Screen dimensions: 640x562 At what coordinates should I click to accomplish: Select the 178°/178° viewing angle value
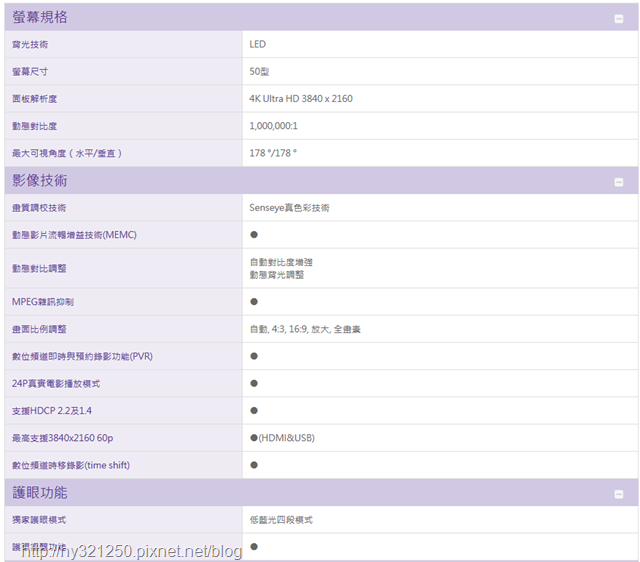[x=273, y=153]
